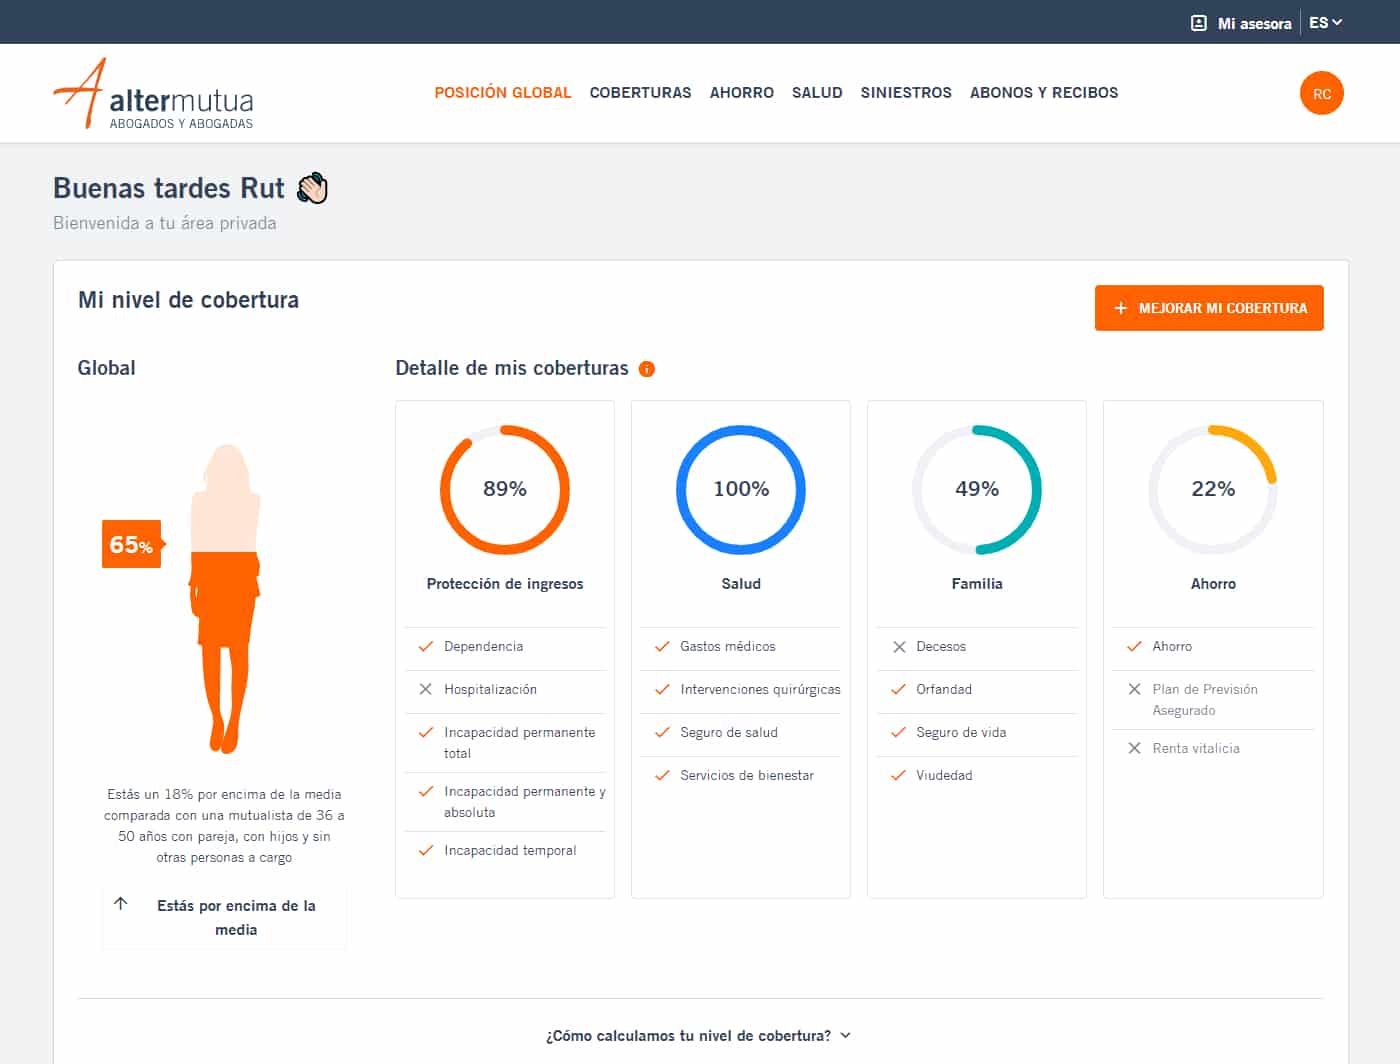Click the X mark beside Decesos

coord(898,646)
